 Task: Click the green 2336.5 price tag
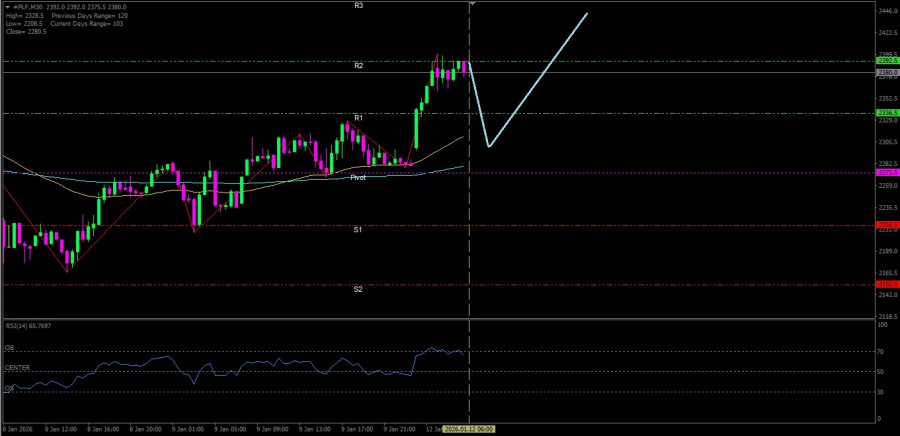pyautogui.click(x=886, y=113)
